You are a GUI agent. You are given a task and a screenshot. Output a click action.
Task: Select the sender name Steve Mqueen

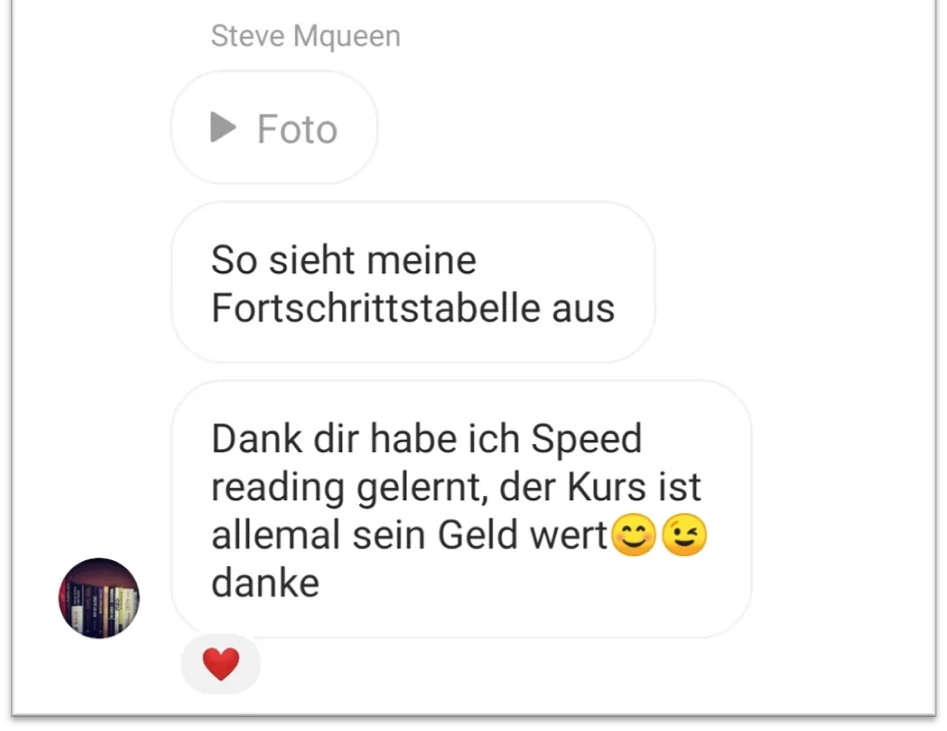click(x=306, y=36)
